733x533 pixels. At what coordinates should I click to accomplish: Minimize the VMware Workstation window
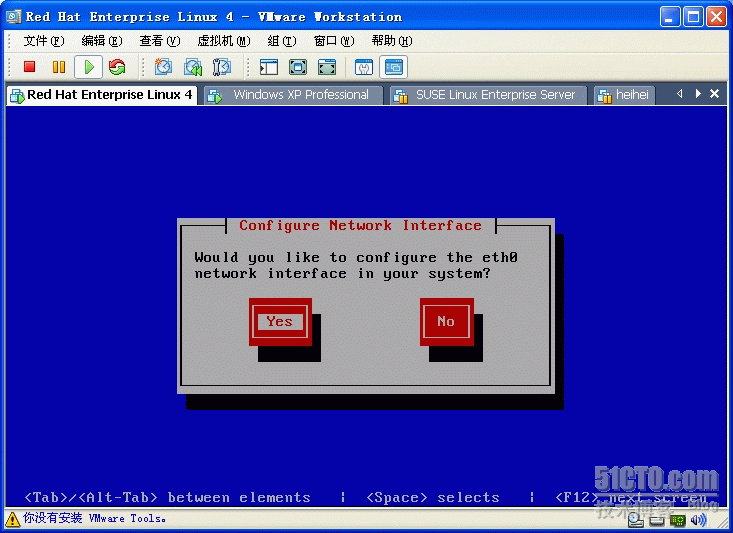click(x=670, y=17)
